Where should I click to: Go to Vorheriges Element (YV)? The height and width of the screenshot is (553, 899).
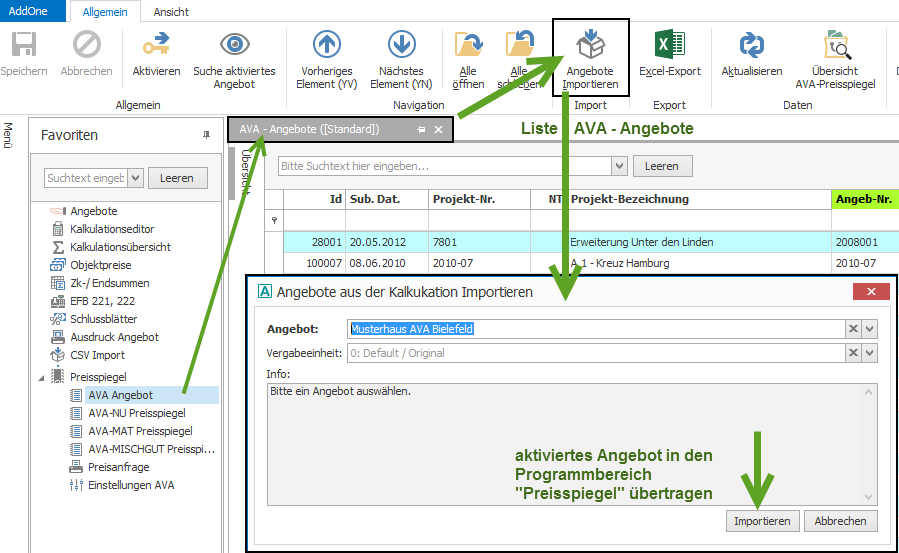click(327, 47)
